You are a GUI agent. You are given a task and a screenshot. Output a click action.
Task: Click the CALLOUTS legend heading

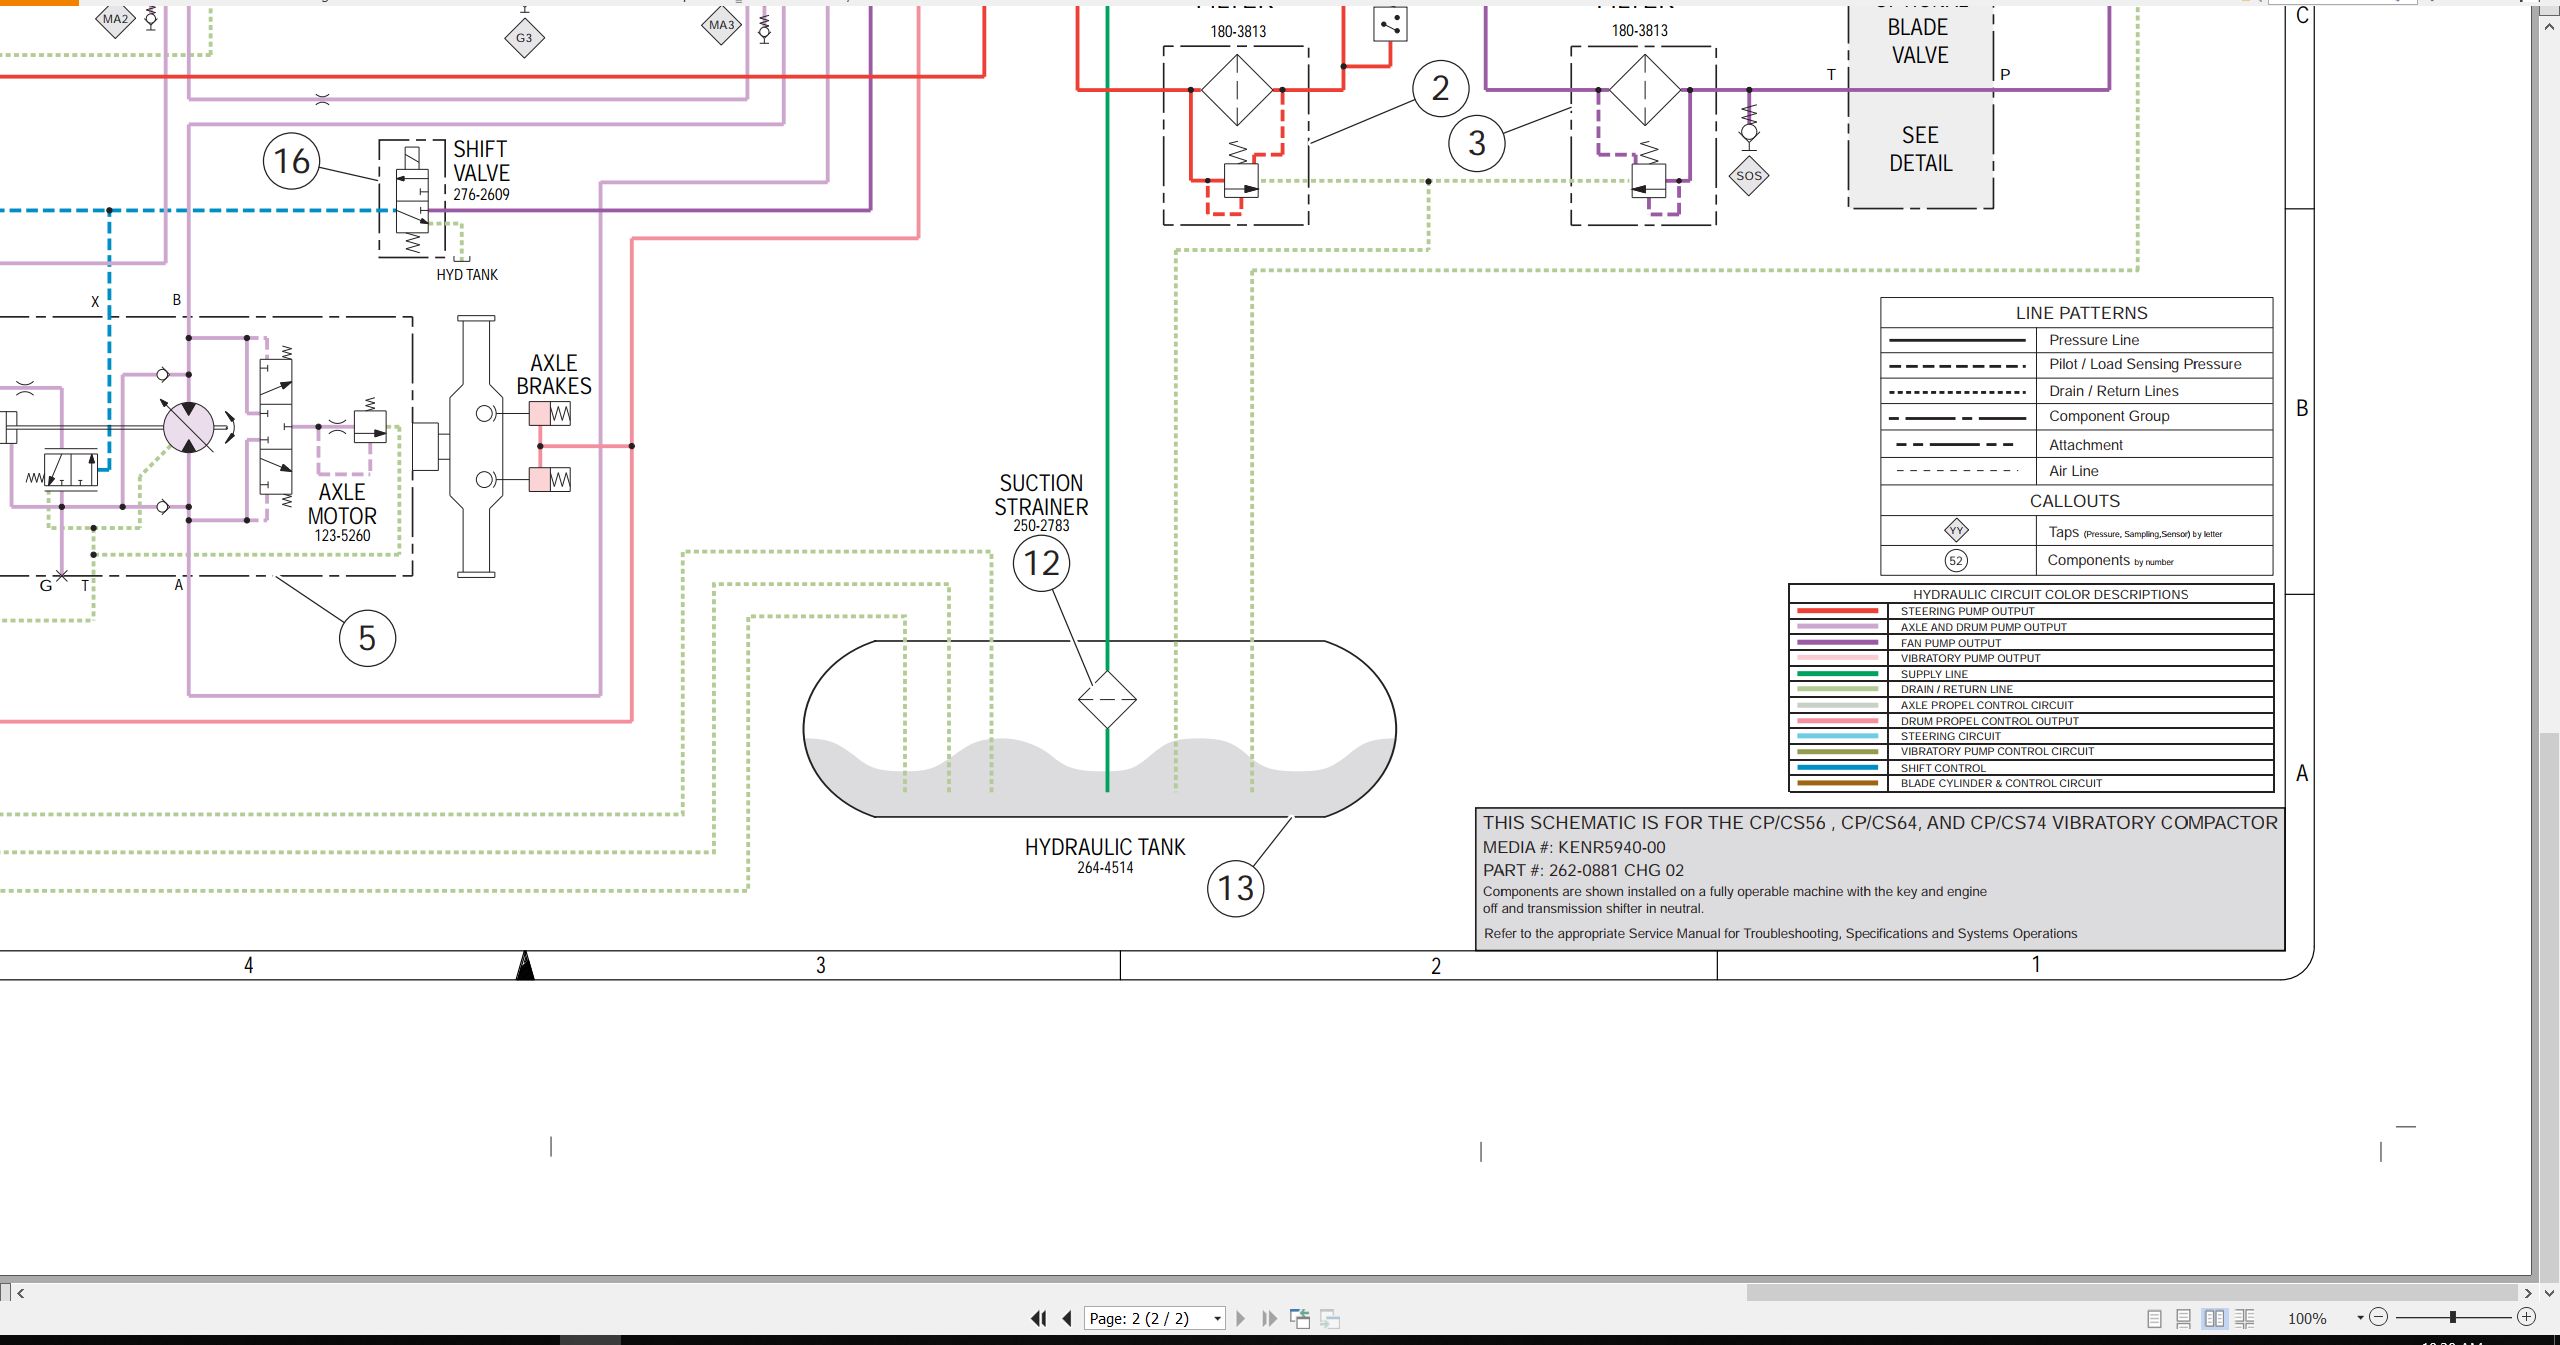[2074, 501]
